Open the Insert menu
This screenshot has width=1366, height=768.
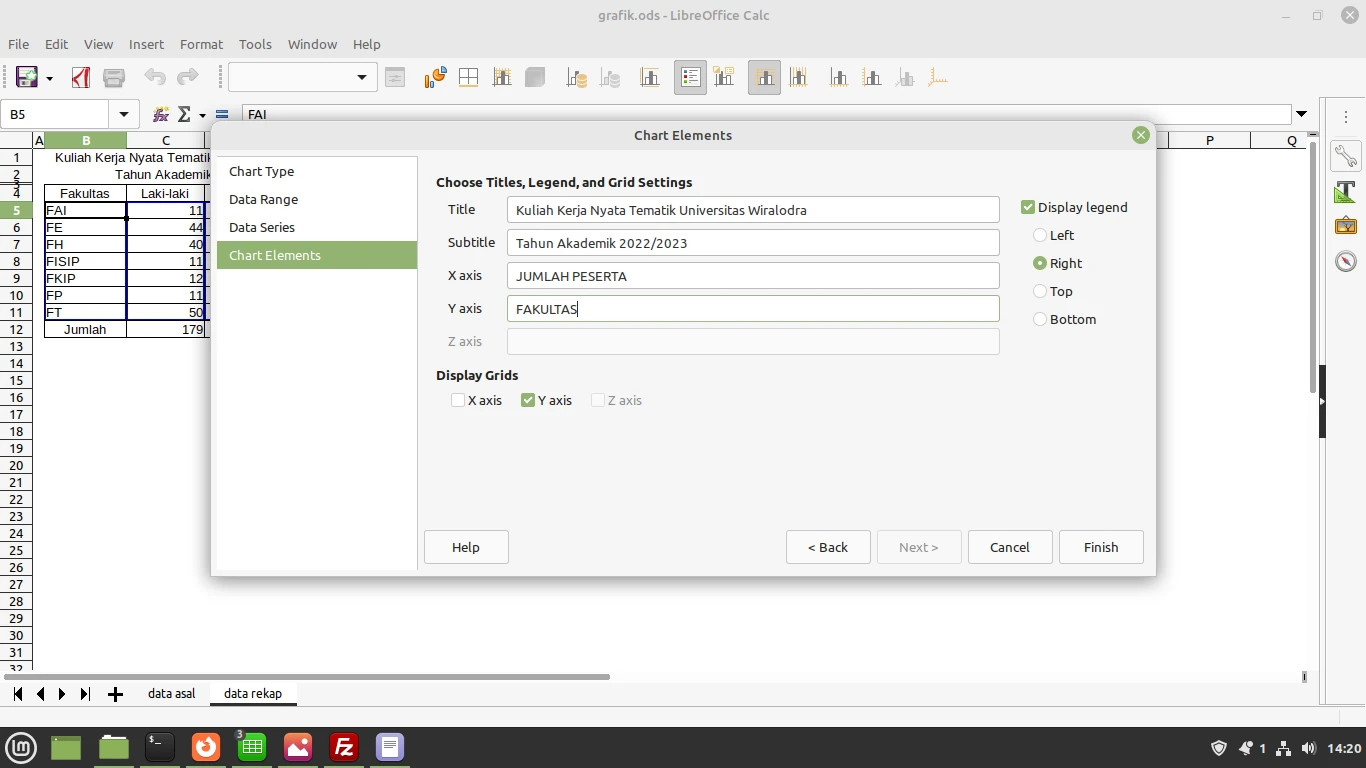coord(146,44)
